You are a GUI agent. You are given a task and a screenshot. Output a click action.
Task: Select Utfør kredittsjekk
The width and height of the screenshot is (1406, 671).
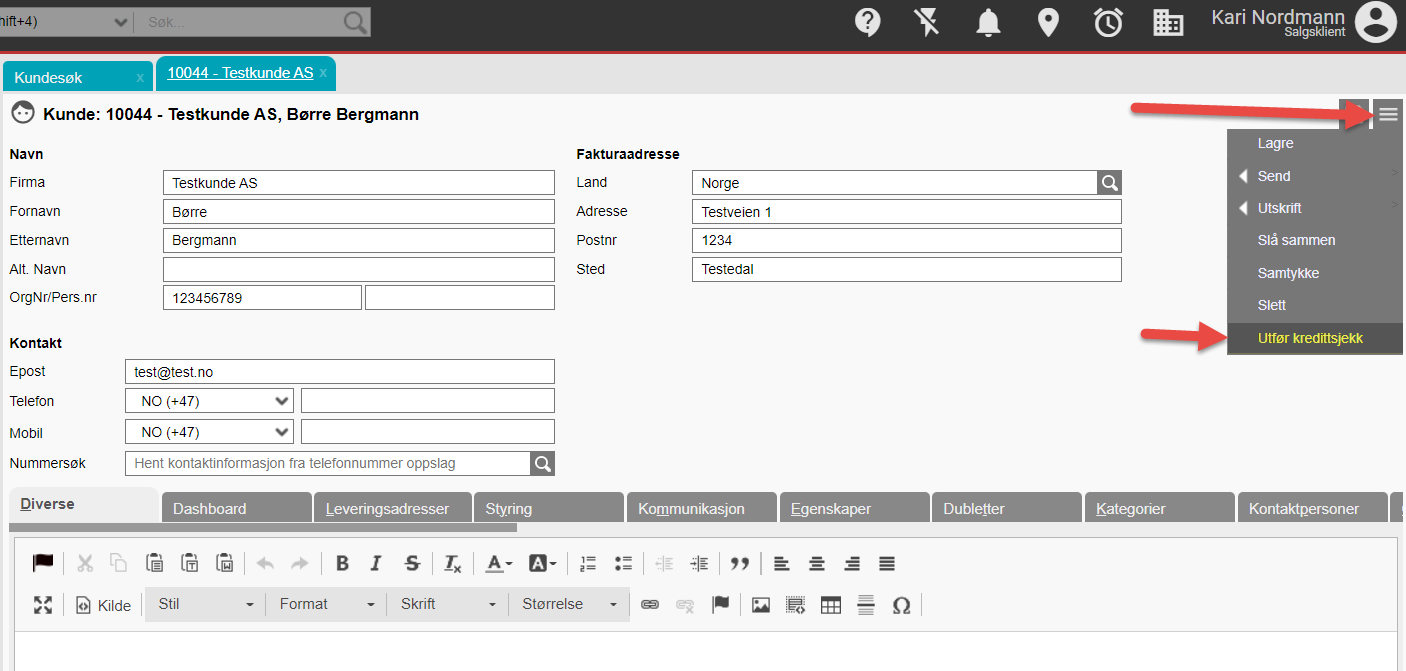(x=1315, y=338)
